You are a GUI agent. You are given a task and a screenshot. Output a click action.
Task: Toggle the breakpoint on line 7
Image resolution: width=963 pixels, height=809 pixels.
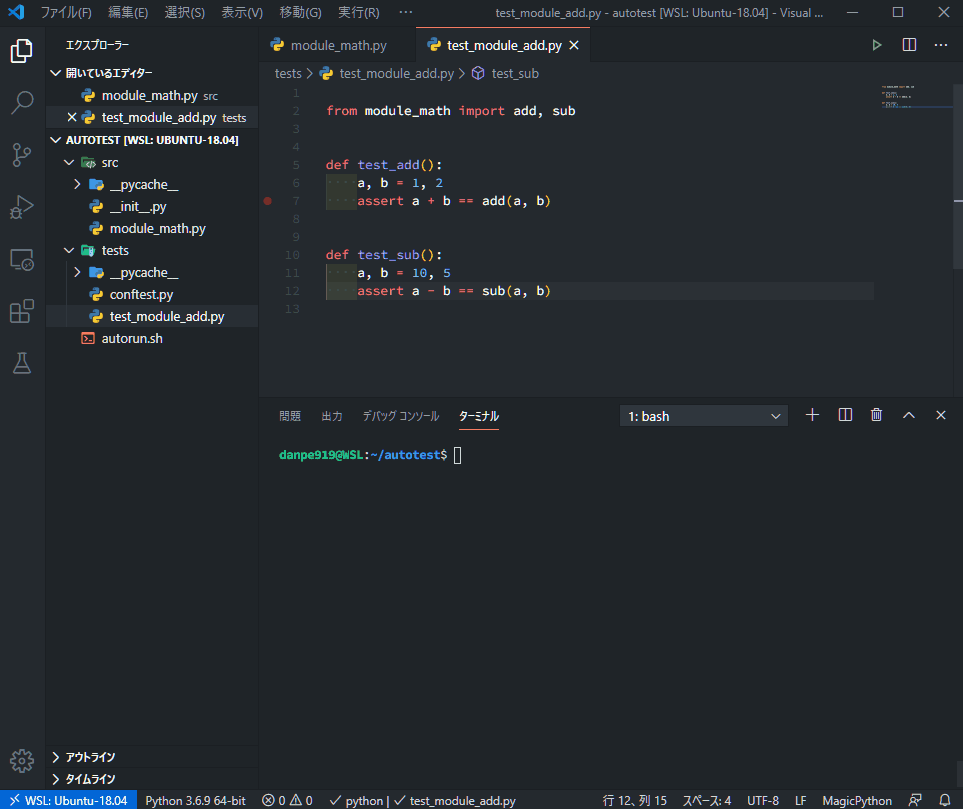268,201
